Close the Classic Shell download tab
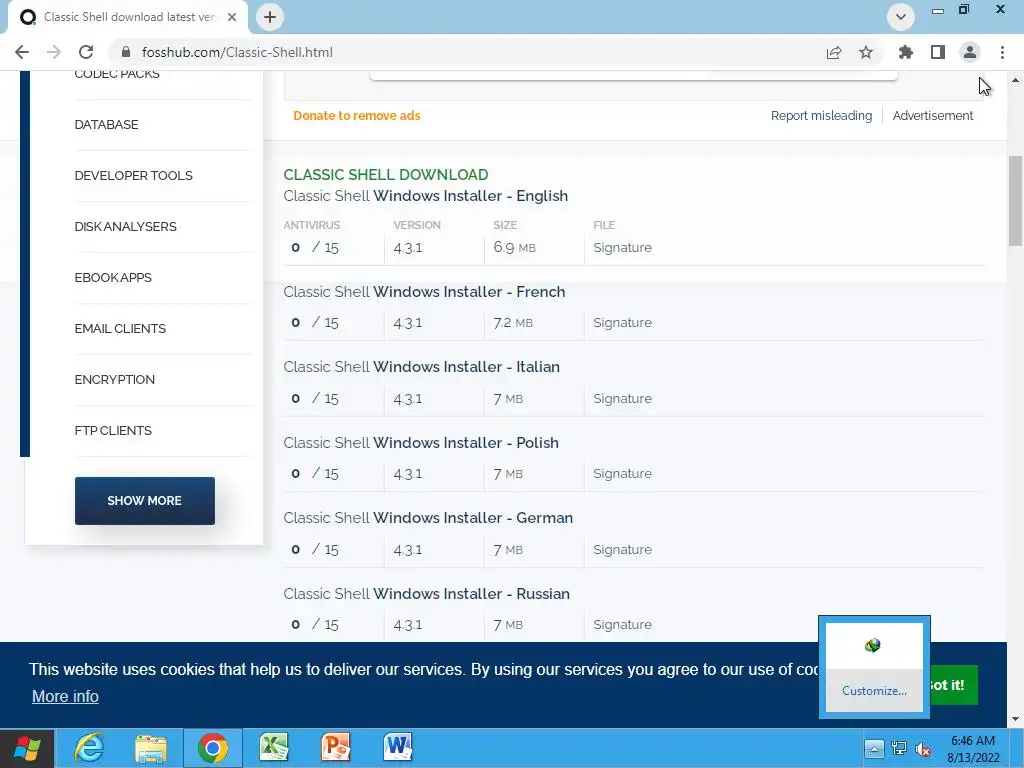1024x768 pixels. (232, 17)
